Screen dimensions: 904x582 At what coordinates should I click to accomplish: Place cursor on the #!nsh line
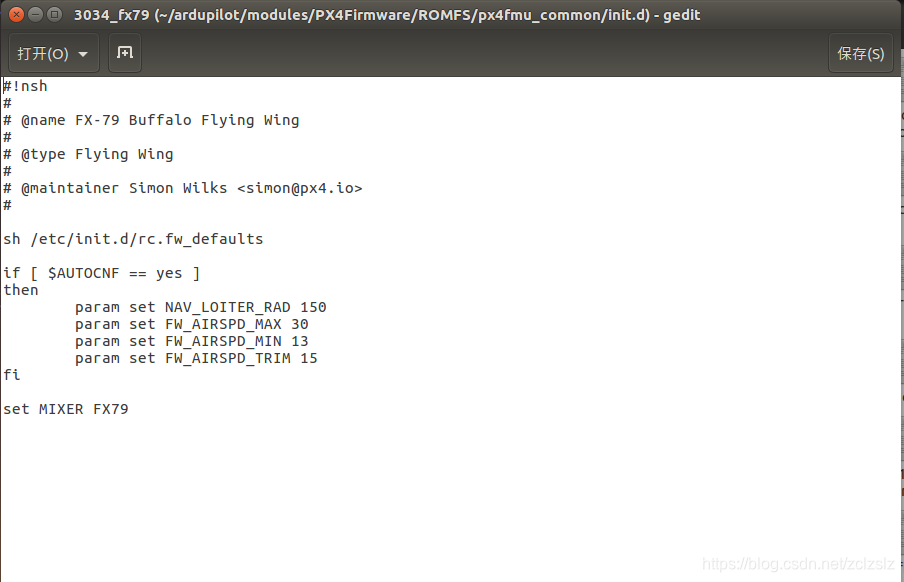click(x=25, y=87)
